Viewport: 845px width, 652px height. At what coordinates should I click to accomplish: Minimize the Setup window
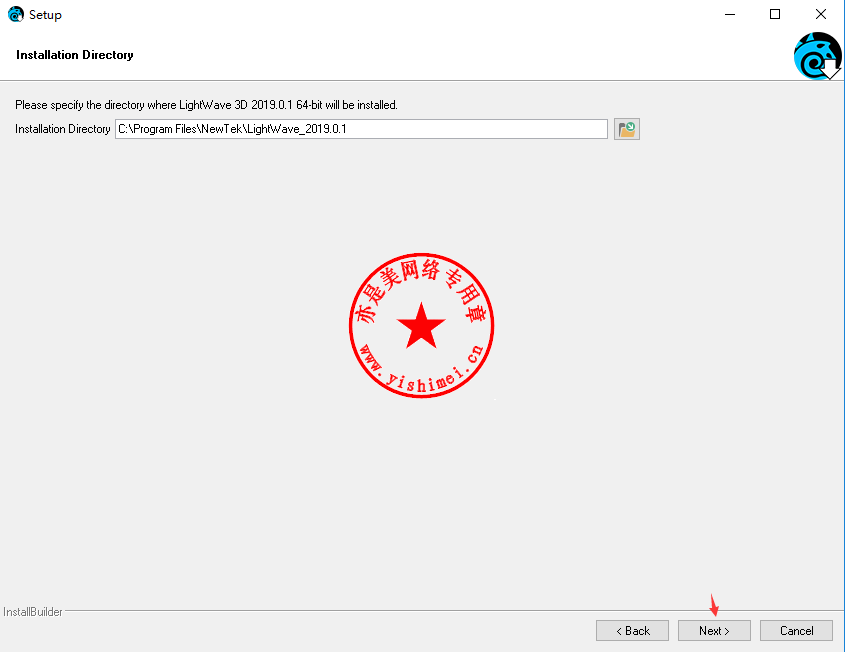click(x=729, y=15)
